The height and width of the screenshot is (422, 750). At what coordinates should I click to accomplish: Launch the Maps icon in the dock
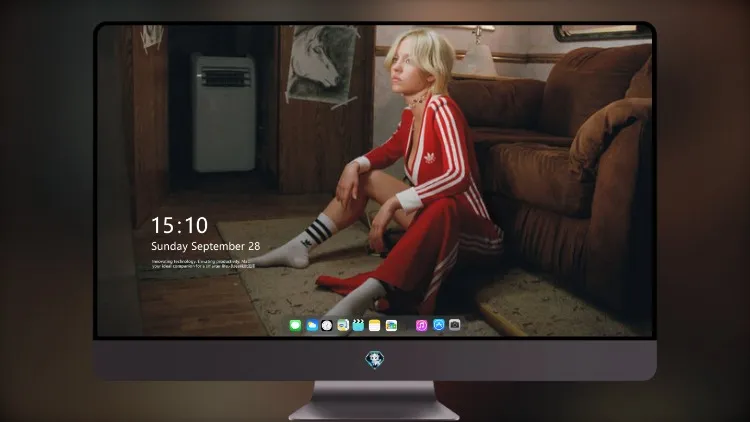click(343, 326)
